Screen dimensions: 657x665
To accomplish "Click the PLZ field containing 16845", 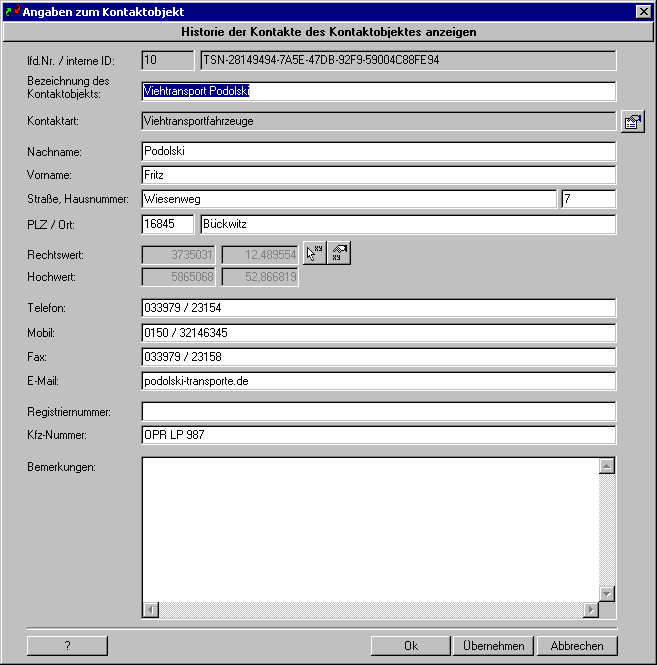I will tap(168, 224).
